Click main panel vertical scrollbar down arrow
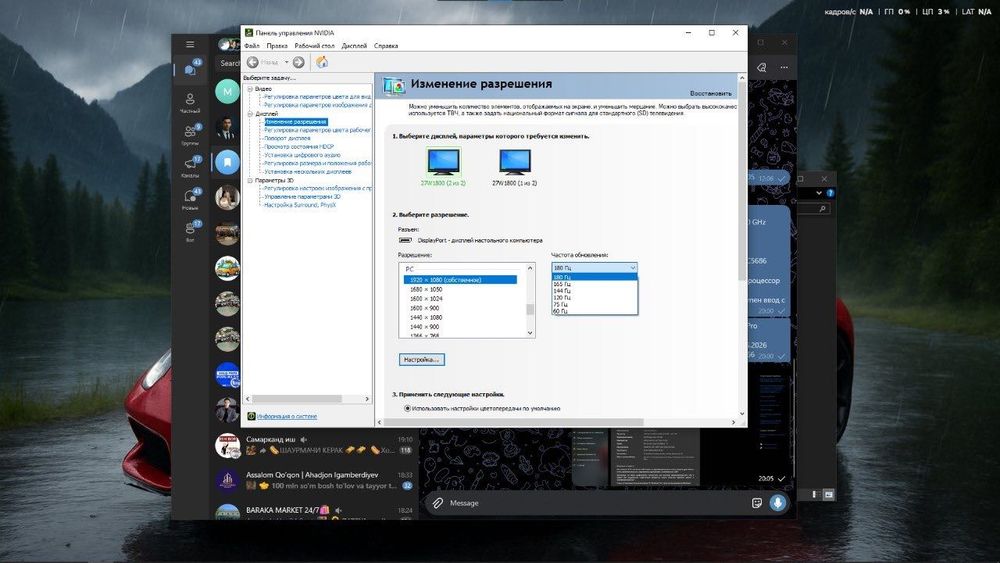Viewport: 1000px width, 563px height. (x=742, y=413)
